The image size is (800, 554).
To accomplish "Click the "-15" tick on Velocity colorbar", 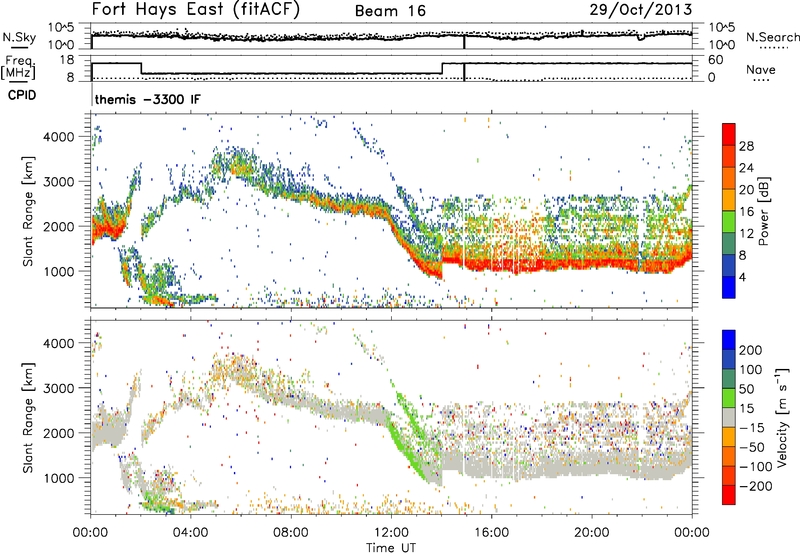I will 752,428.
